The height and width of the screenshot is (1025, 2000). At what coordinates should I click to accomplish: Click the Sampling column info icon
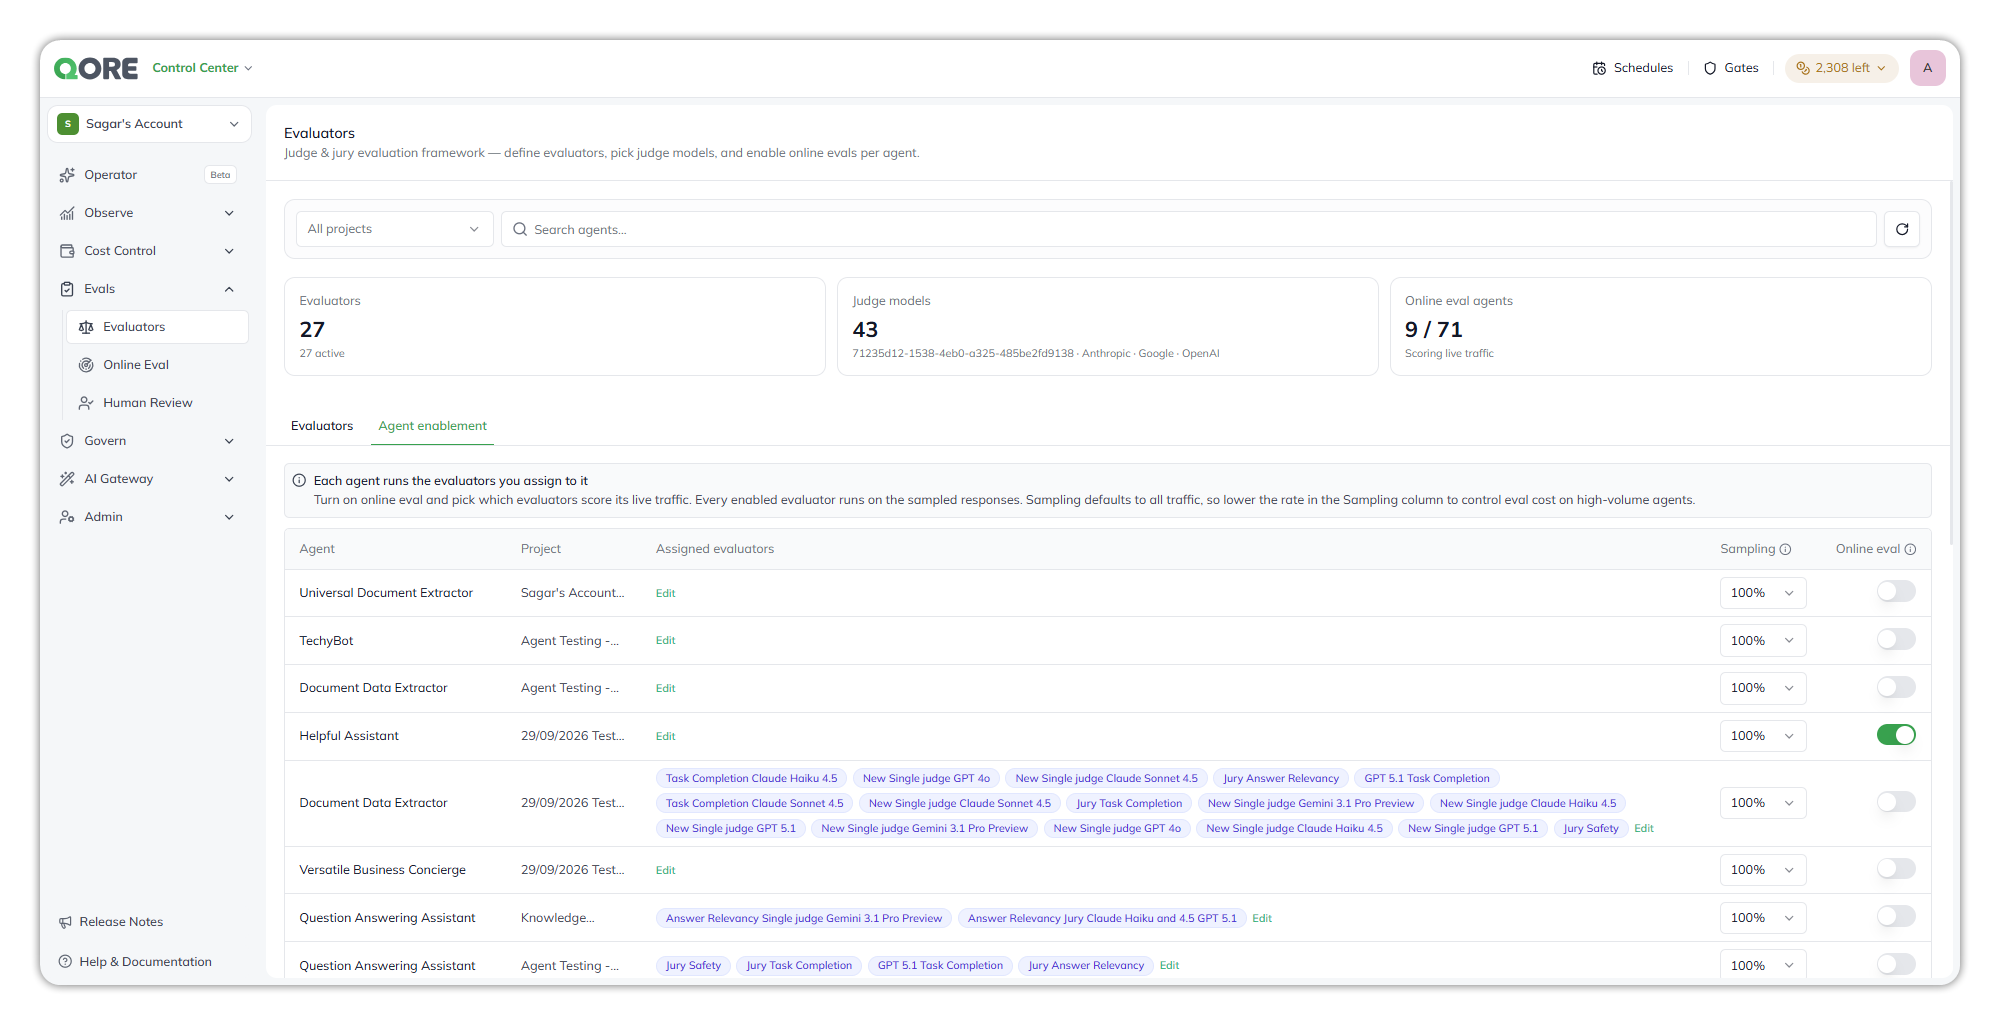click(1785, 549)
